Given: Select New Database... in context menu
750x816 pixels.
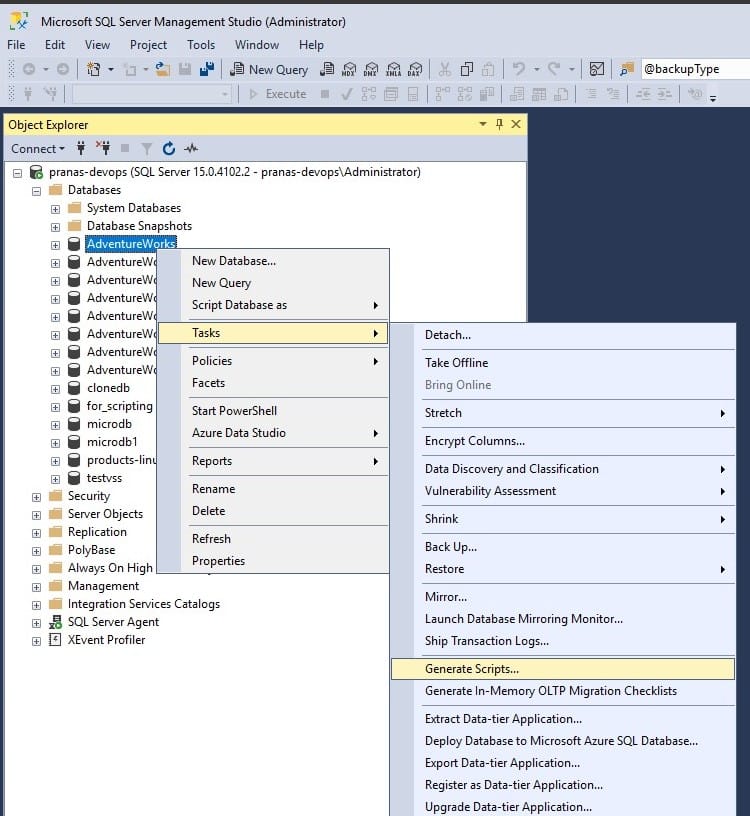Looking at the screenshot, I should pyautogui.click(x=273, y=261).
